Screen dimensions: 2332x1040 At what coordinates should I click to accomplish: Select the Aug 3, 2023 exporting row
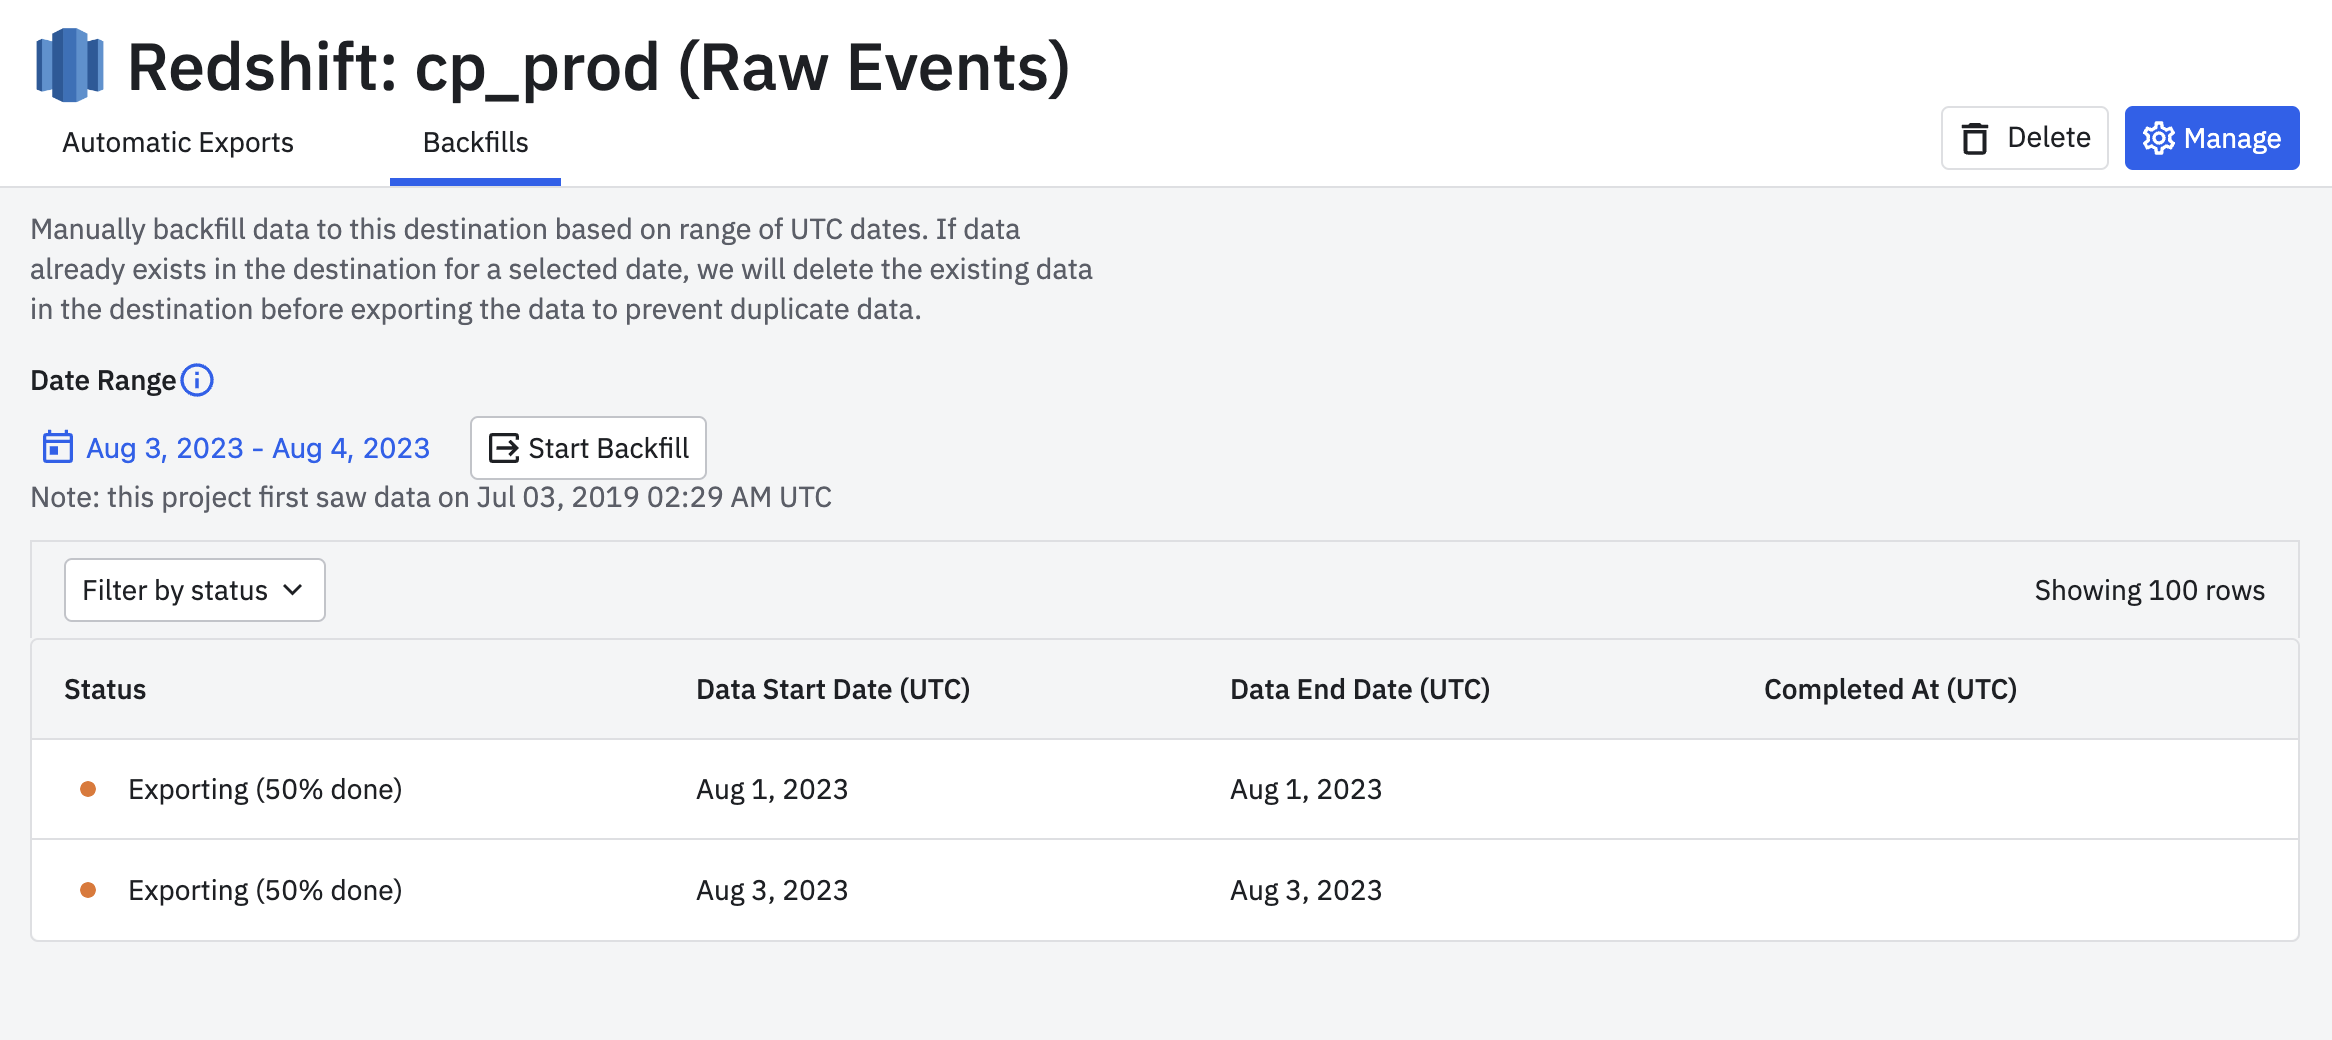point(1164,890)
